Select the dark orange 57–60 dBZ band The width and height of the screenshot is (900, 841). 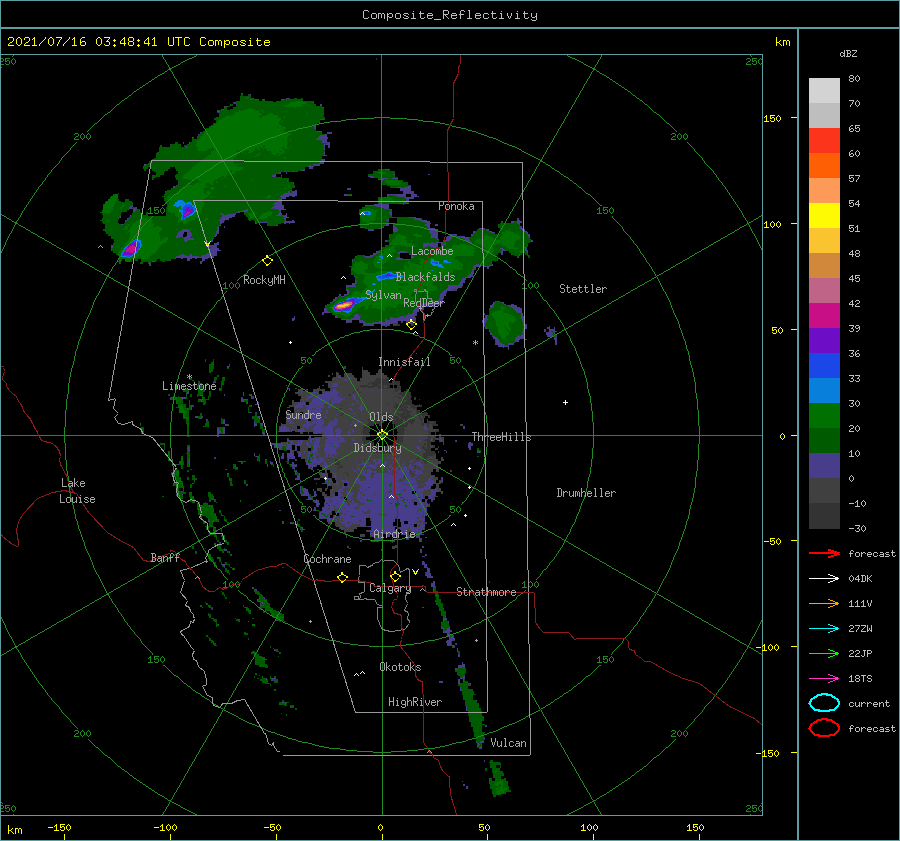(824, 166)
